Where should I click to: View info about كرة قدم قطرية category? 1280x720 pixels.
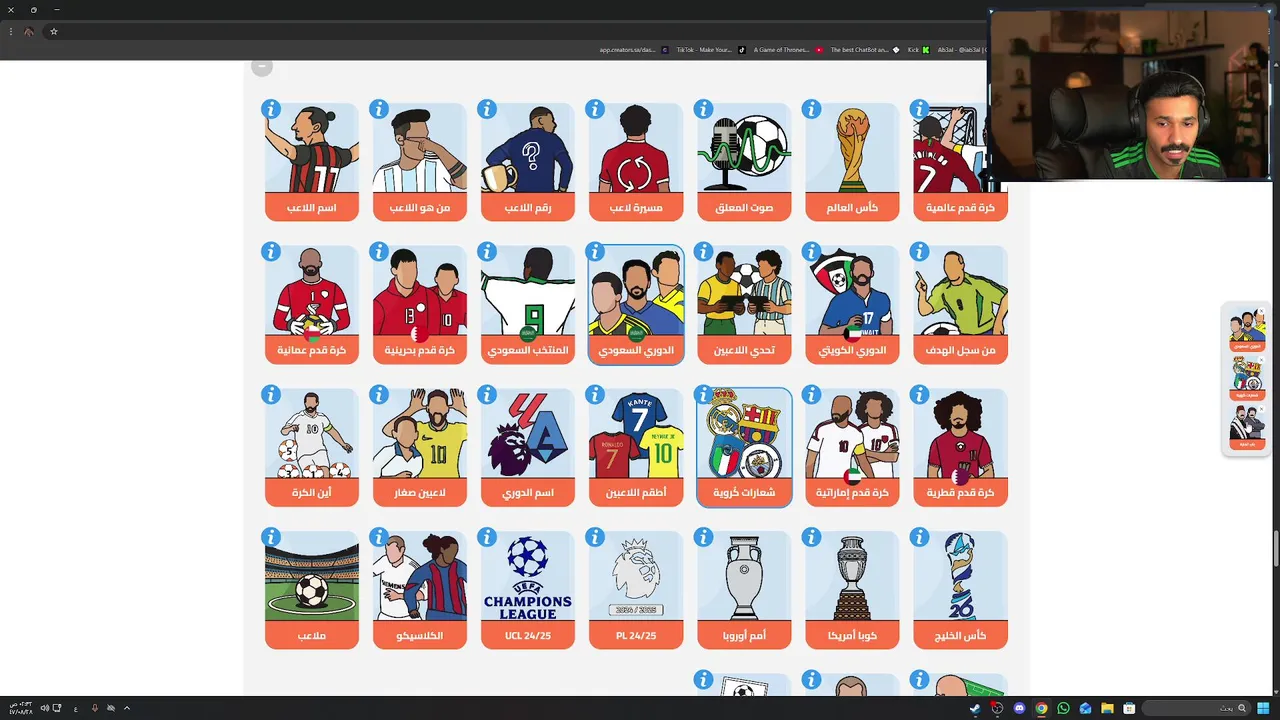pos(919,395)
